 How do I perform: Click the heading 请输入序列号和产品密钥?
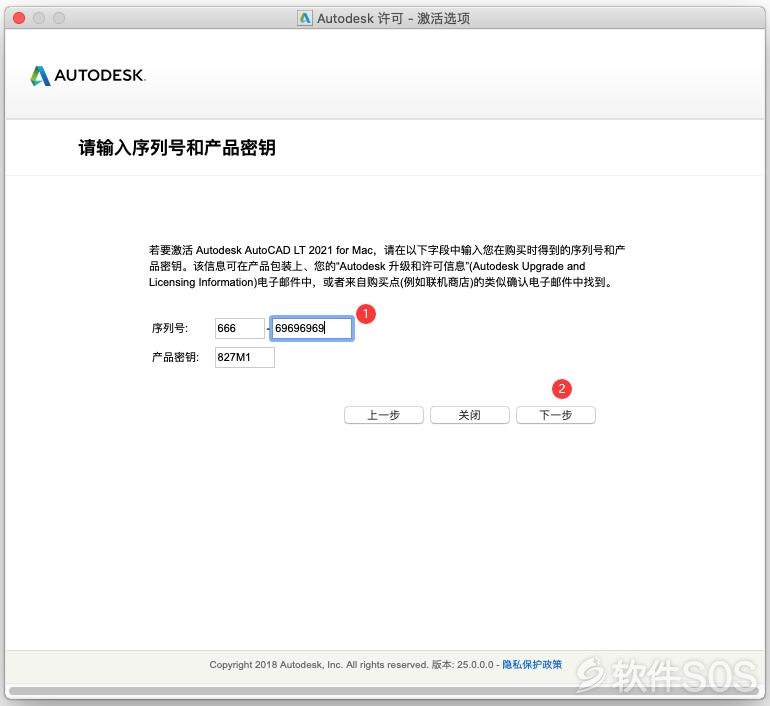(177, 147)
